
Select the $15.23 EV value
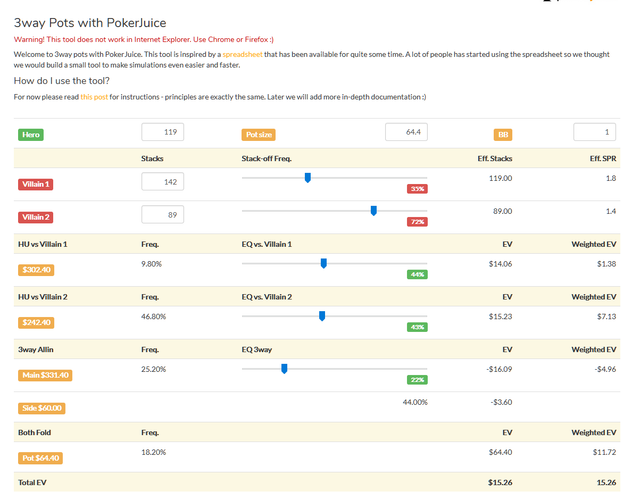500,316
